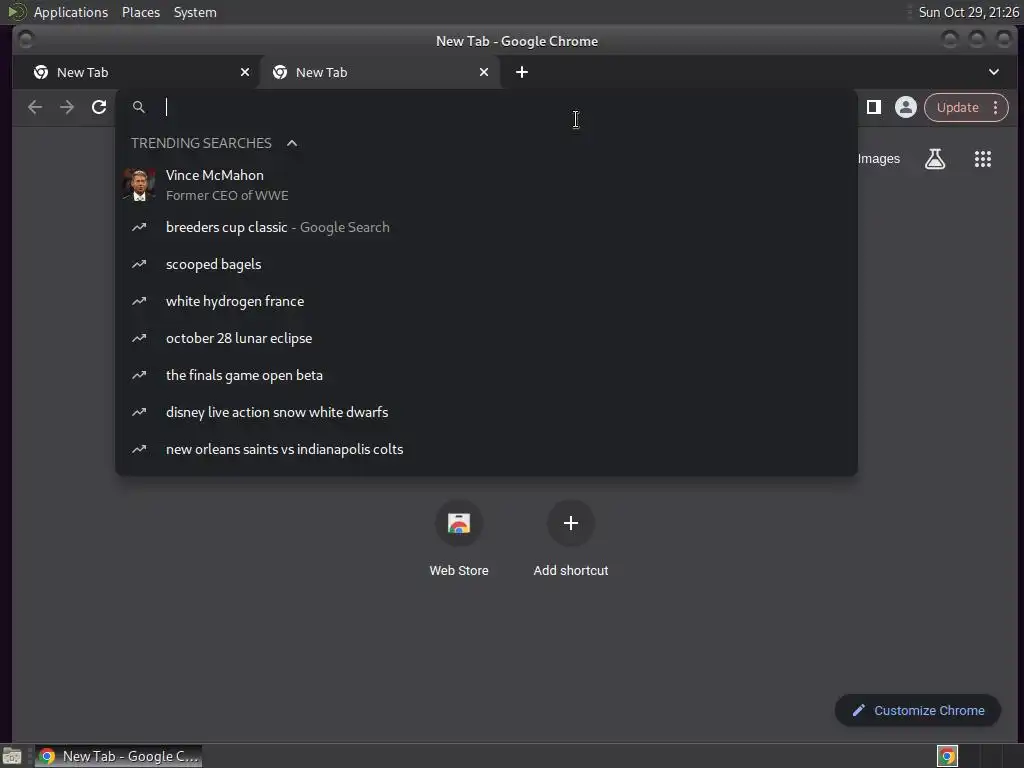This screenshot has height=768, width=1024.
Task: Click the Add shortcut plus icon
Action: click(x=571, y=523)
